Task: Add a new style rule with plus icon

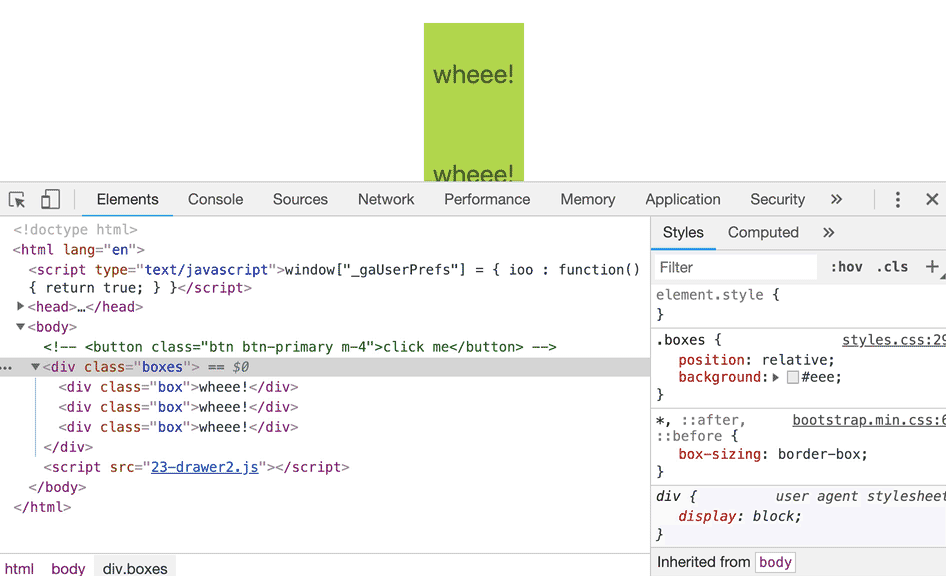Action: (932, 267)
